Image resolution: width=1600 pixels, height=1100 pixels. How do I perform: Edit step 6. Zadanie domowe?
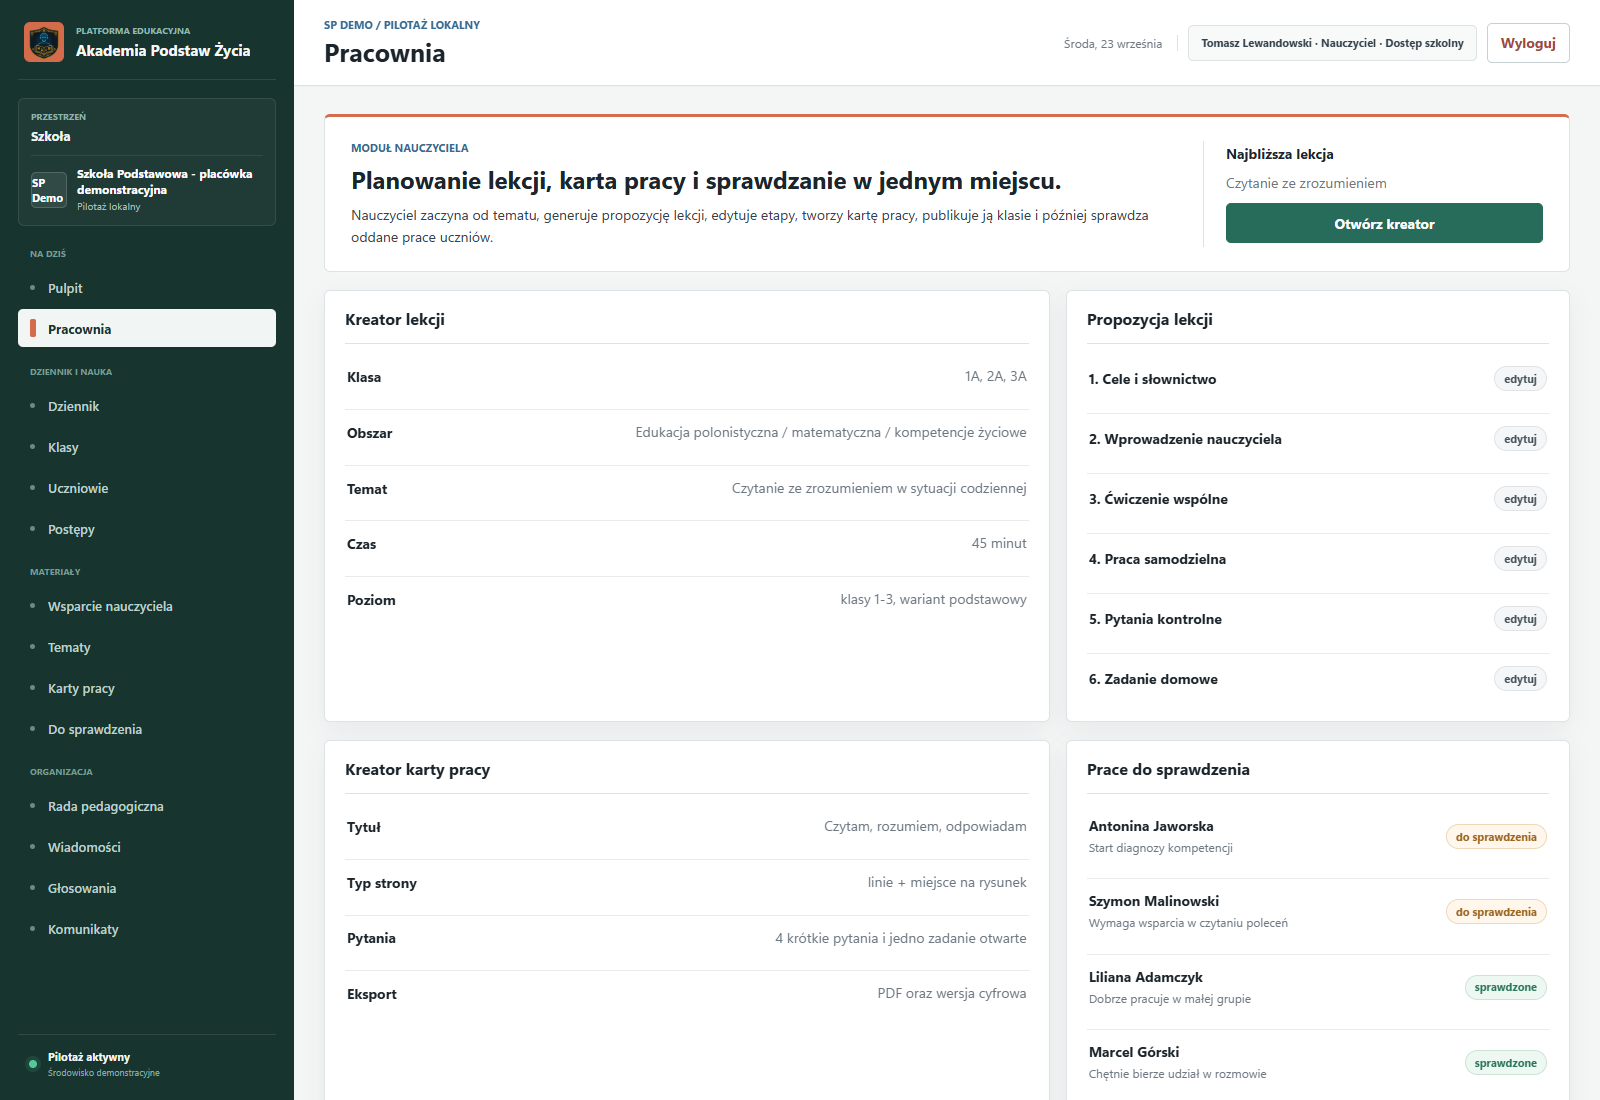tap(1520, 679)
